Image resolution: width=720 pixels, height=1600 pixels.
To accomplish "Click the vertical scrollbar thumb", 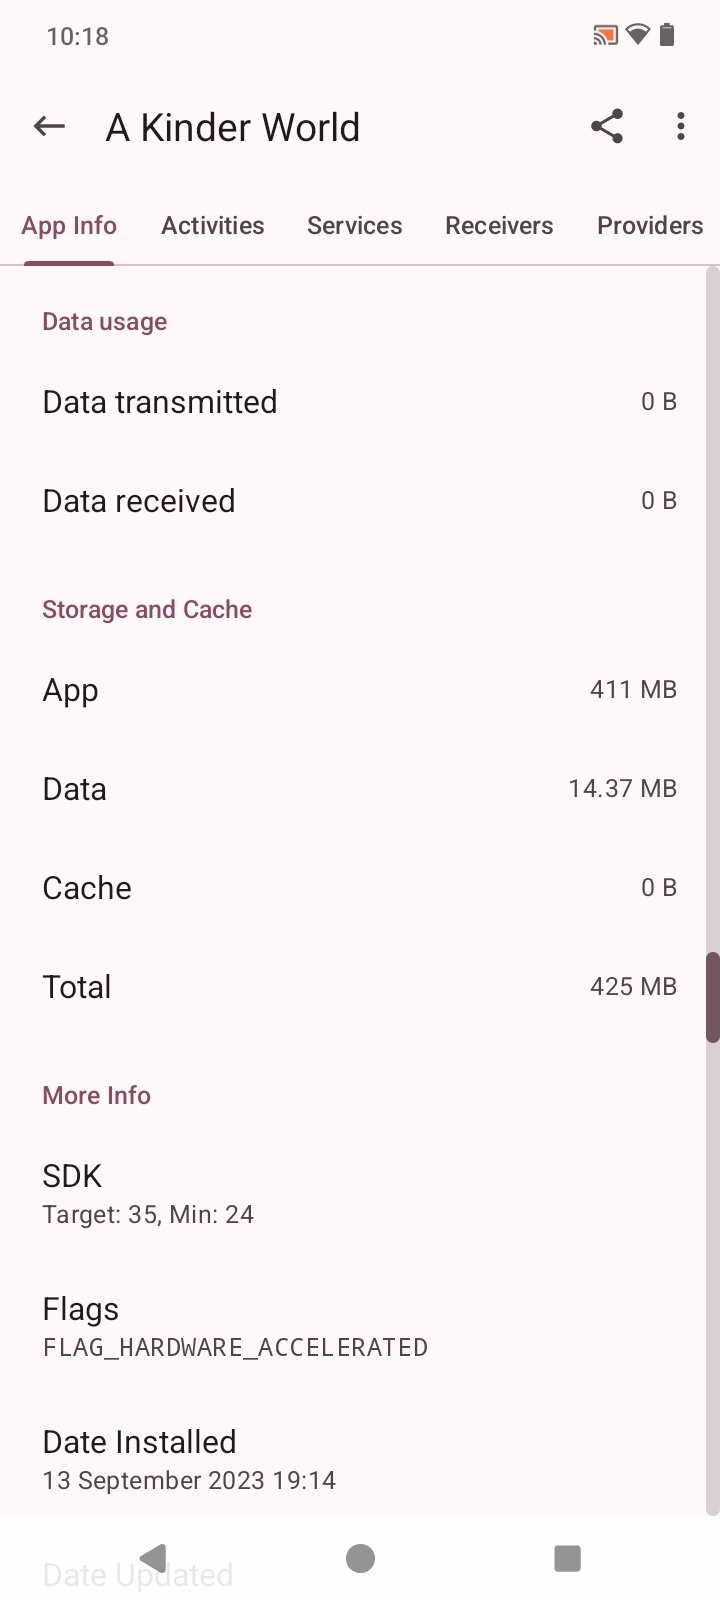I will 713,998.
